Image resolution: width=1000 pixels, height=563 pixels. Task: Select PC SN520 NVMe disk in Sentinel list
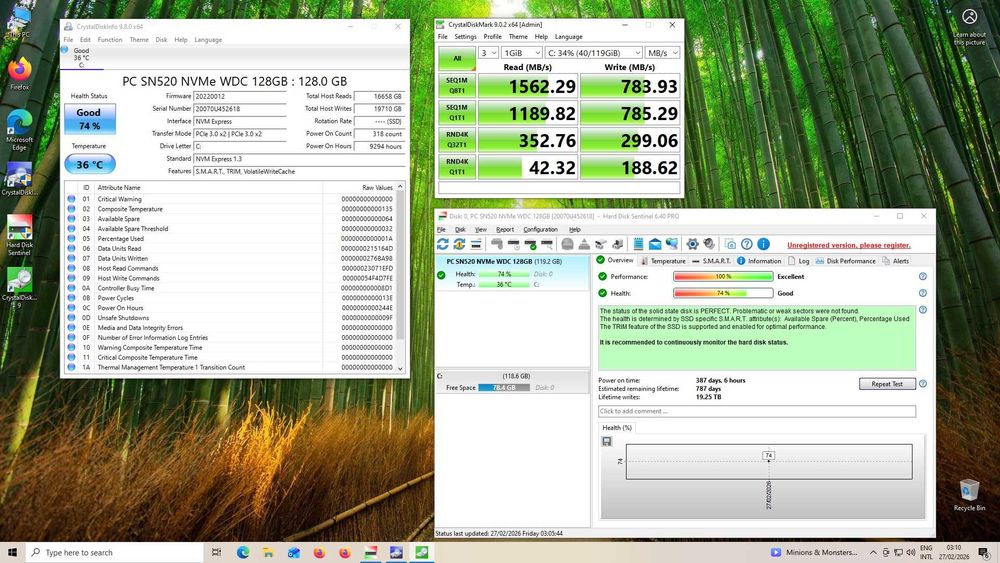click(512, 273)
